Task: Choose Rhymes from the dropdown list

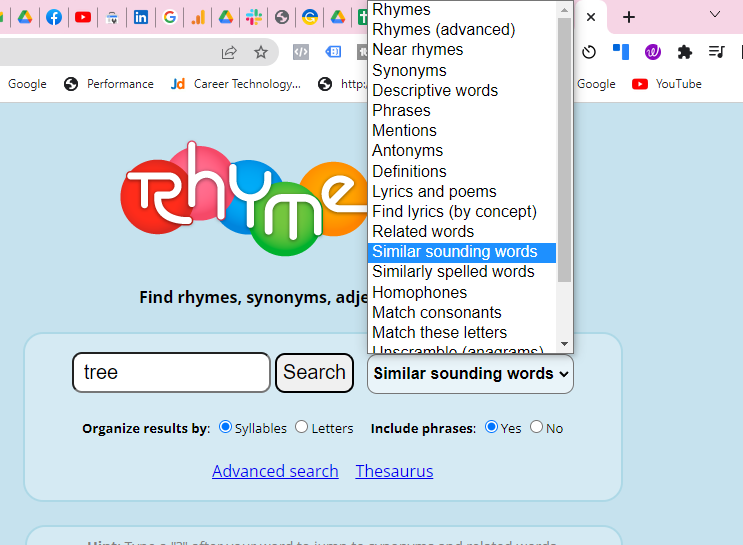Action: [462, 9]
